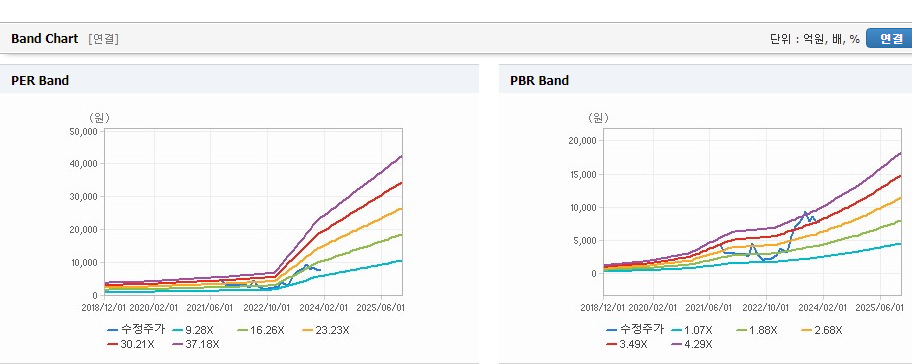The width and height of the screenshot is (912, 364).
Task: Toggle the 30.21X legend entry
Action: tap(130, 344)
